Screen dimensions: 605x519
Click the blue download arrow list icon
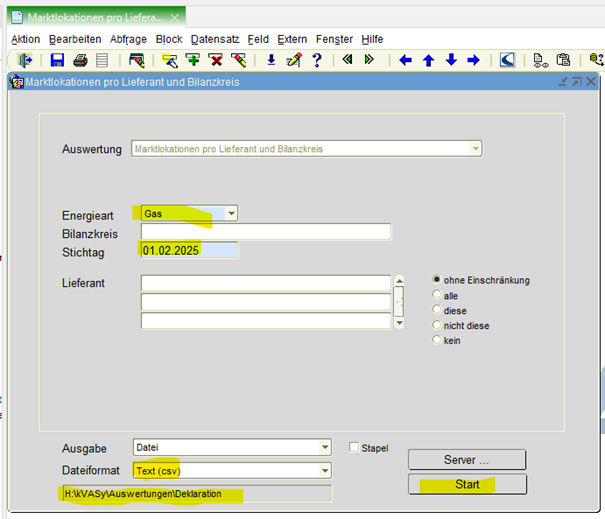pos(271,60)
